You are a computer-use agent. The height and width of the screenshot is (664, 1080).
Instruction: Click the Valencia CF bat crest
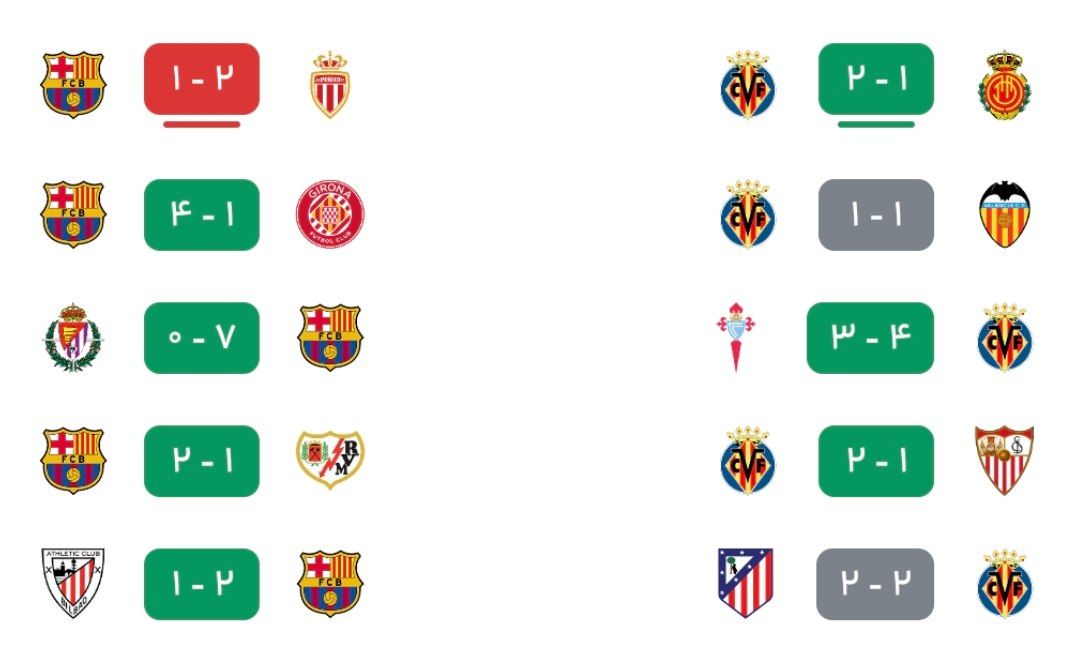[x=1005, y=214]
